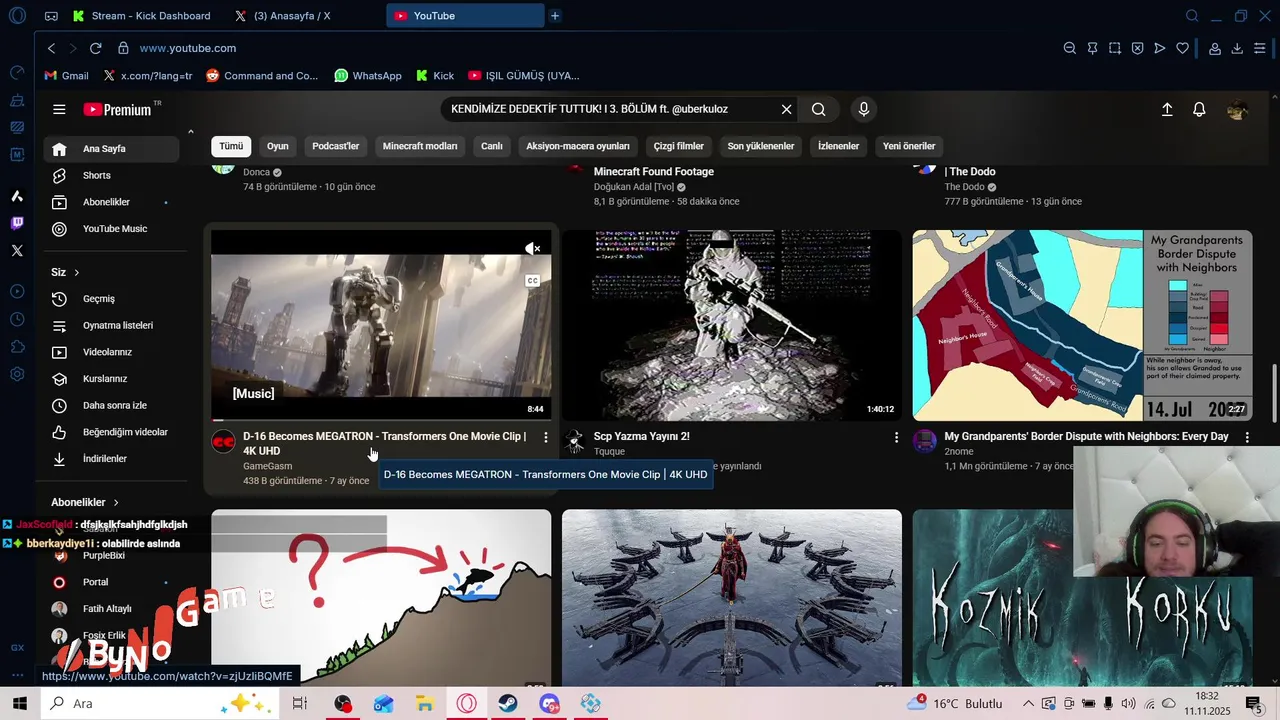
Task: Click the pin icon in browser toolbar
Action: pyautogui.click(x=1092, y=48)
